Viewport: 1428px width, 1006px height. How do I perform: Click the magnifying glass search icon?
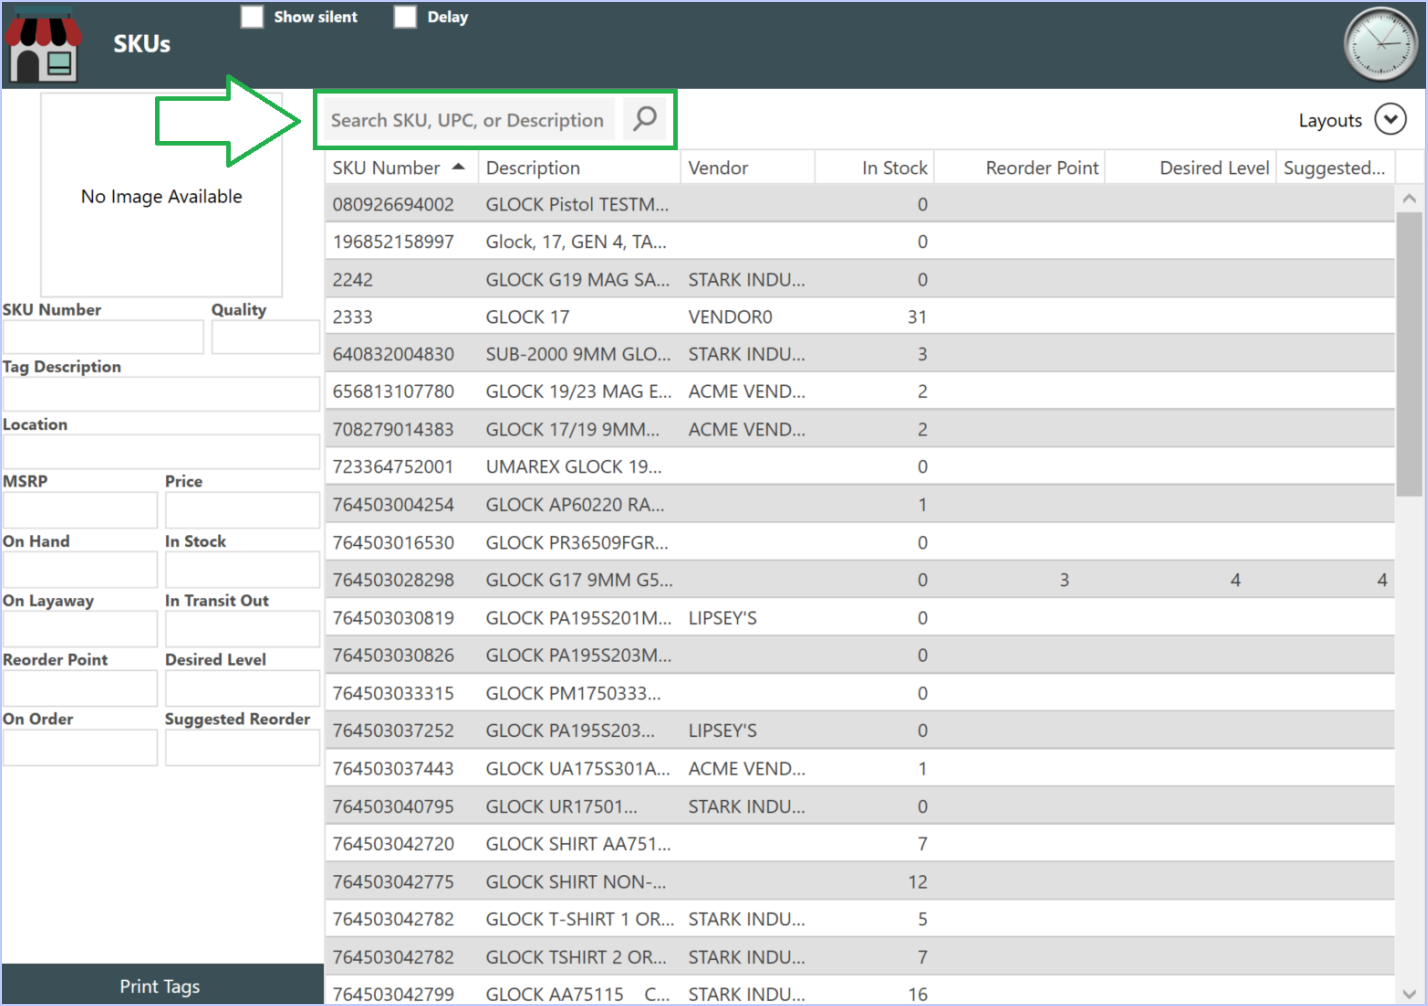[x=645, y=119]
